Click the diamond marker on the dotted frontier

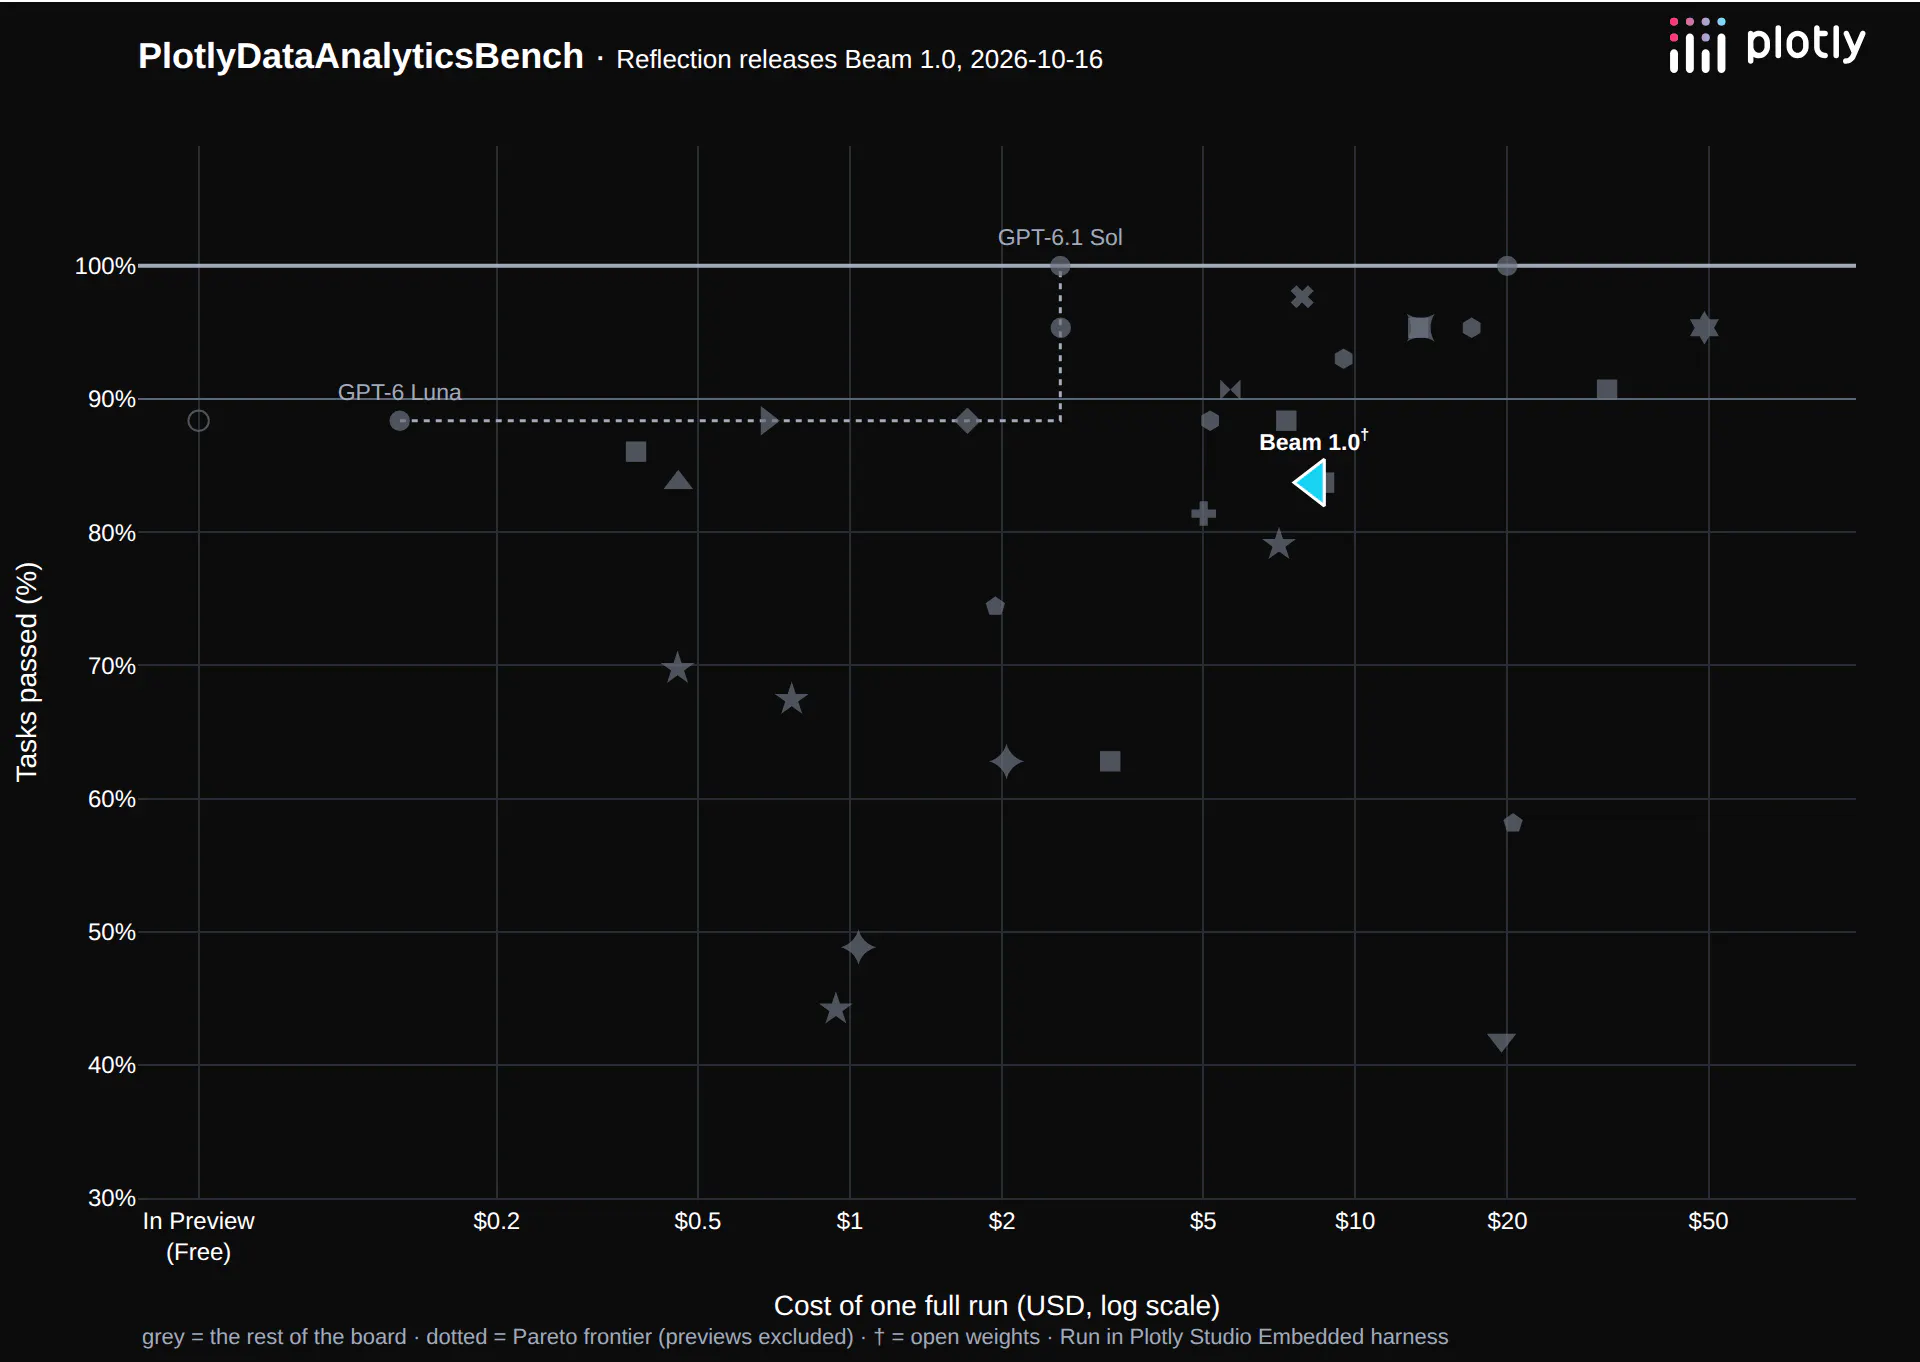966,421
